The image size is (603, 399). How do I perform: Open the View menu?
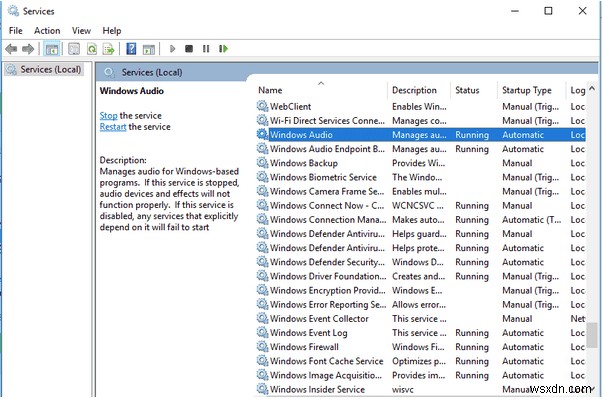(x=81, y=30)
